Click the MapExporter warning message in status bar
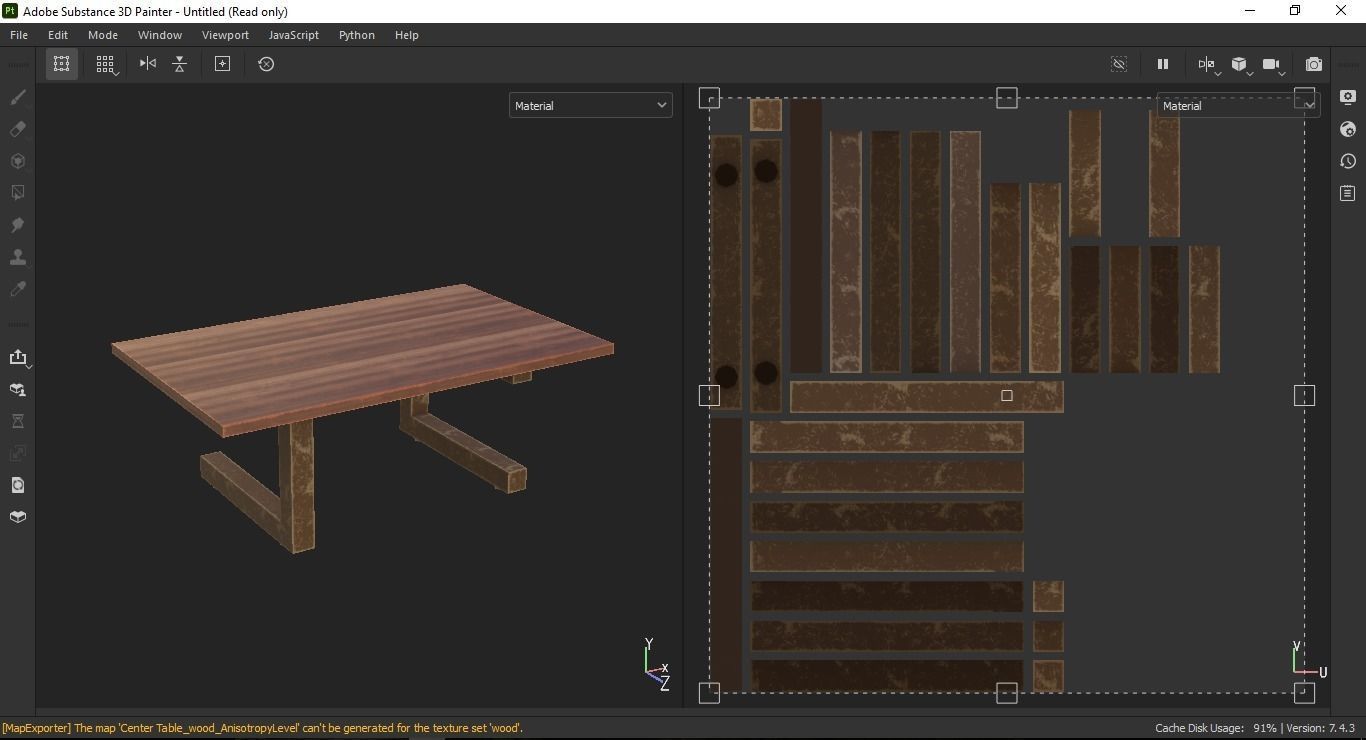Screen dimensions: 1366x740 [x=262, y=728]
